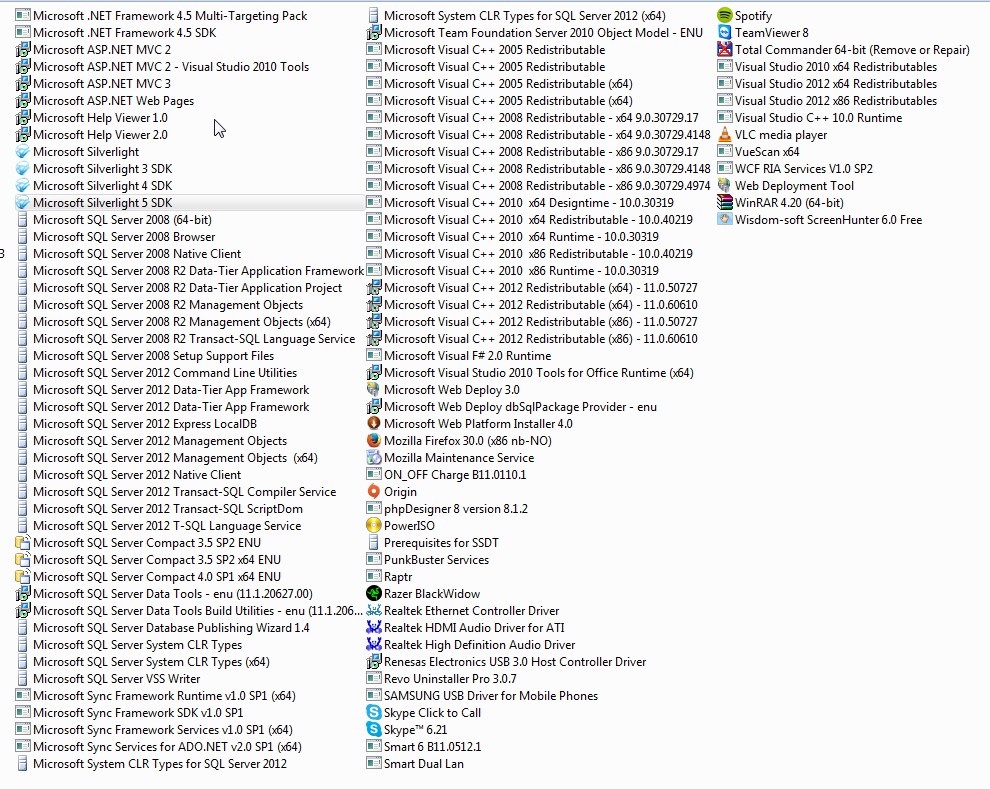Click the Mozilla Firefox 30.0 icon
Screen dimensions: 990x789
point(374,441)
